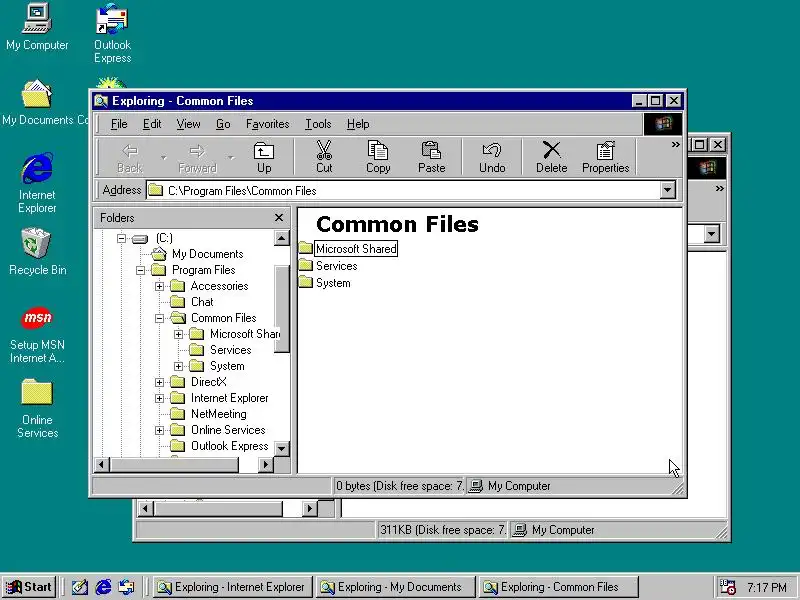The image size is (800, 600).
Task: Launch Internet Explorer from quick launch
Action: click(103, 587)
